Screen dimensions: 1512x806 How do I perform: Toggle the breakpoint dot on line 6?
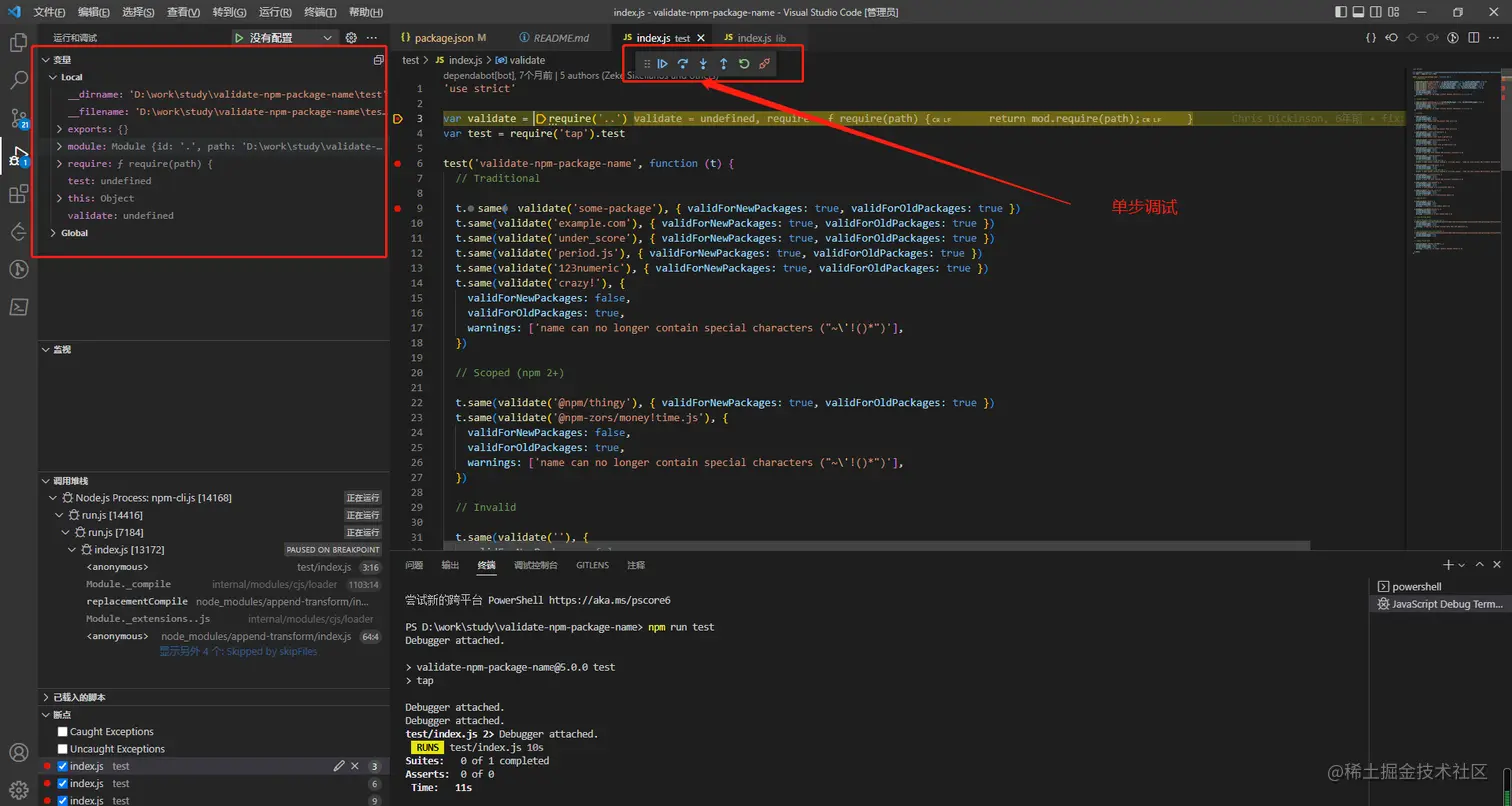(x=398, y=163)
